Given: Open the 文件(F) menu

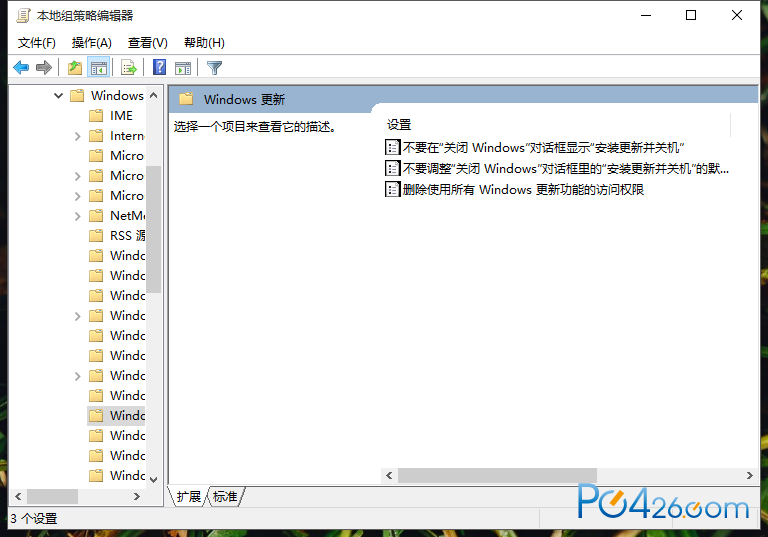Looking at the screenshot, I should click(37, 43).
